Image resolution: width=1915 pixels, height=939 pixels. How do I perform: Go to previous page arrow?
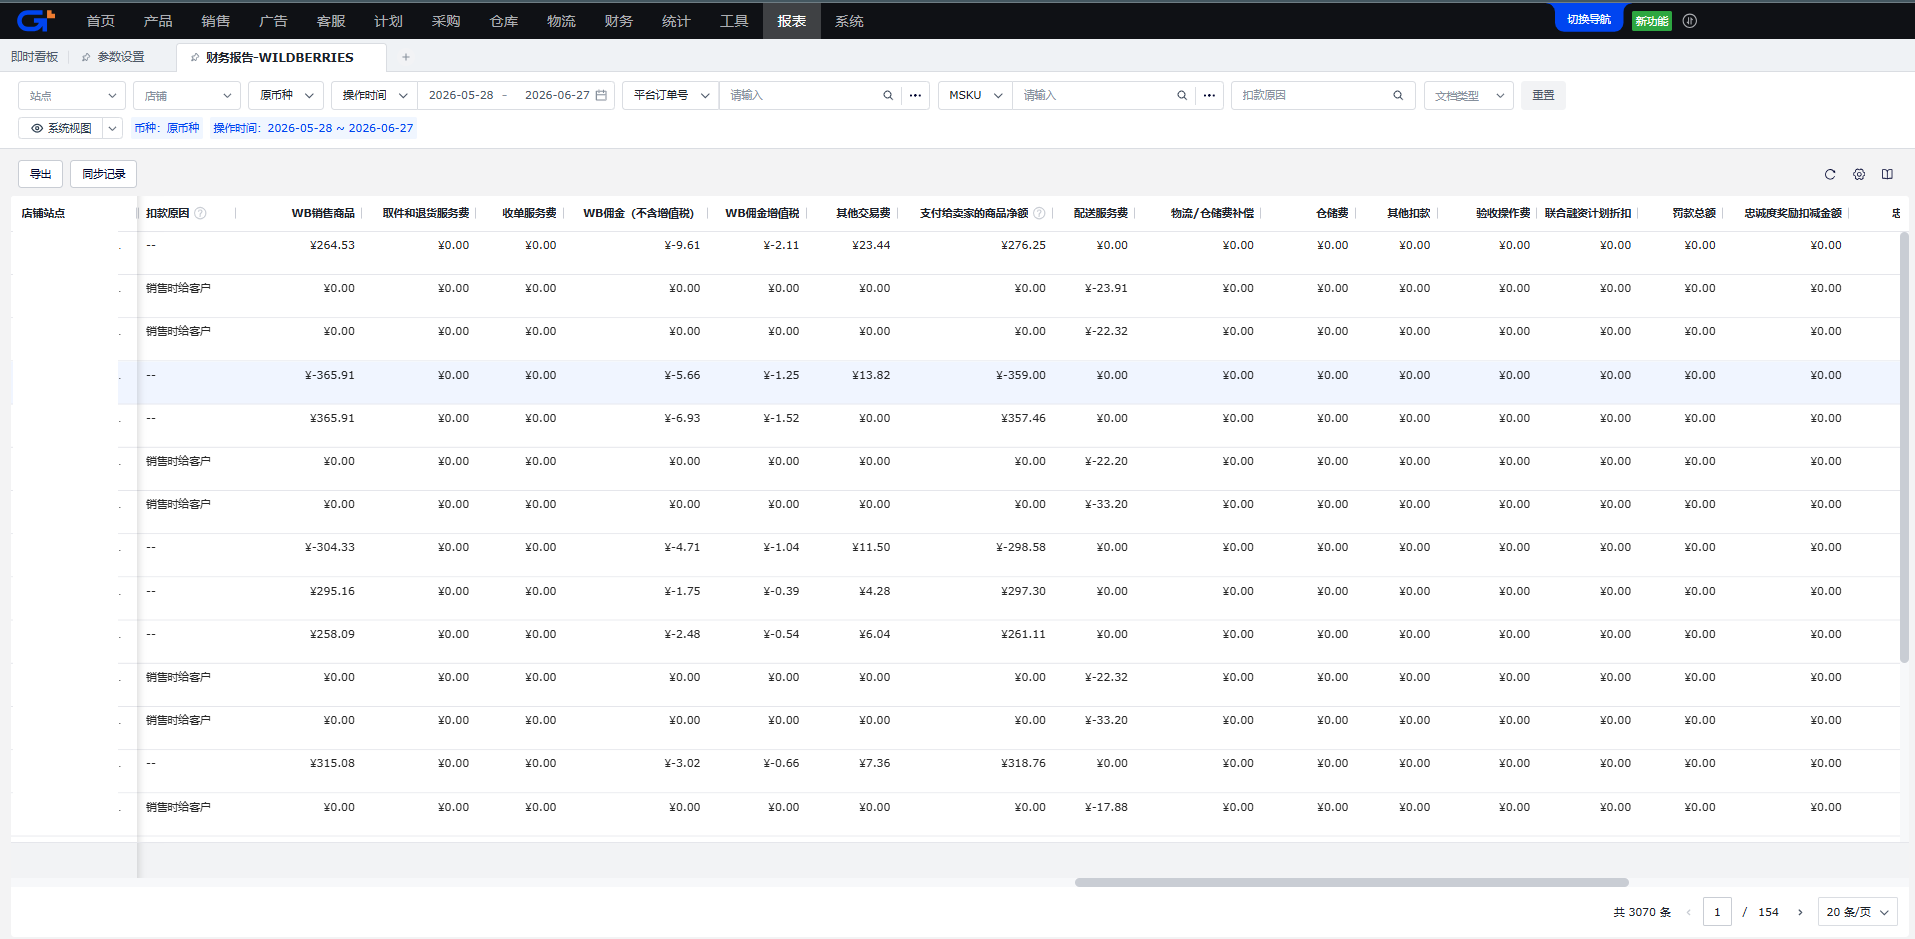1689,912
